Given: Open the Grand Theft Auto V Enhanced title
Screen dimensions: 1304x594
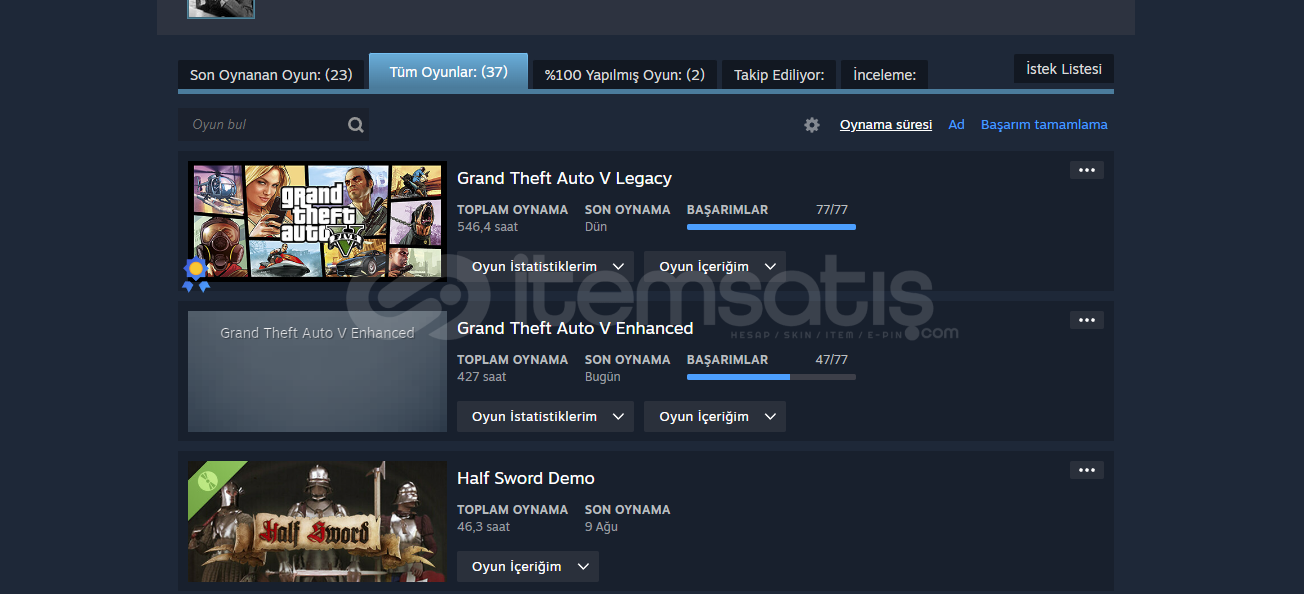Looking at the screenshot, I should point(575,328).
